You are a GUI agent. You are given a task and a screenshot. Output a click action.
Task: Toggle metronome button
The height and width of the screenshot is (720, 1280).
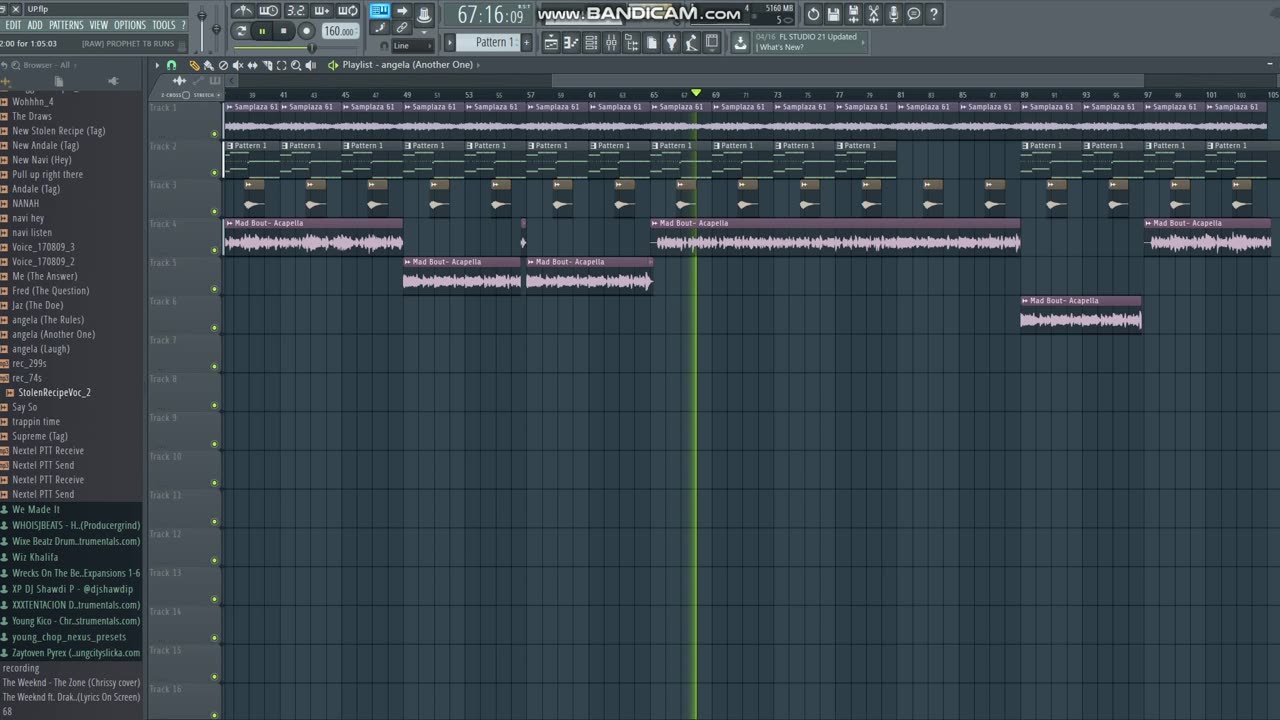tap(243, 11)
